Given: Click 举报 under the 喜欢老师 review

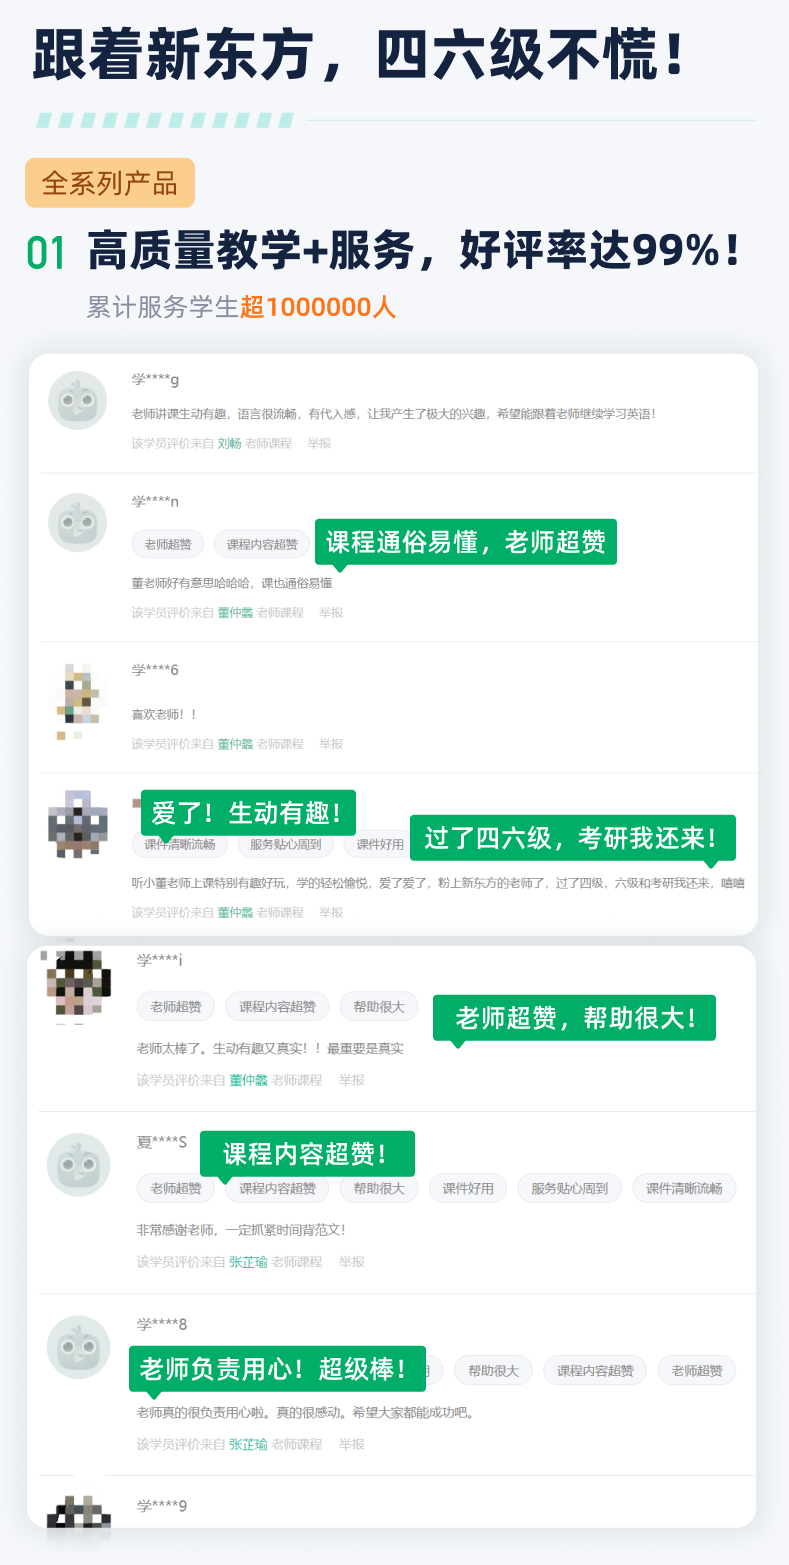Looking at the screenshot, I should [x=331, y=744].
